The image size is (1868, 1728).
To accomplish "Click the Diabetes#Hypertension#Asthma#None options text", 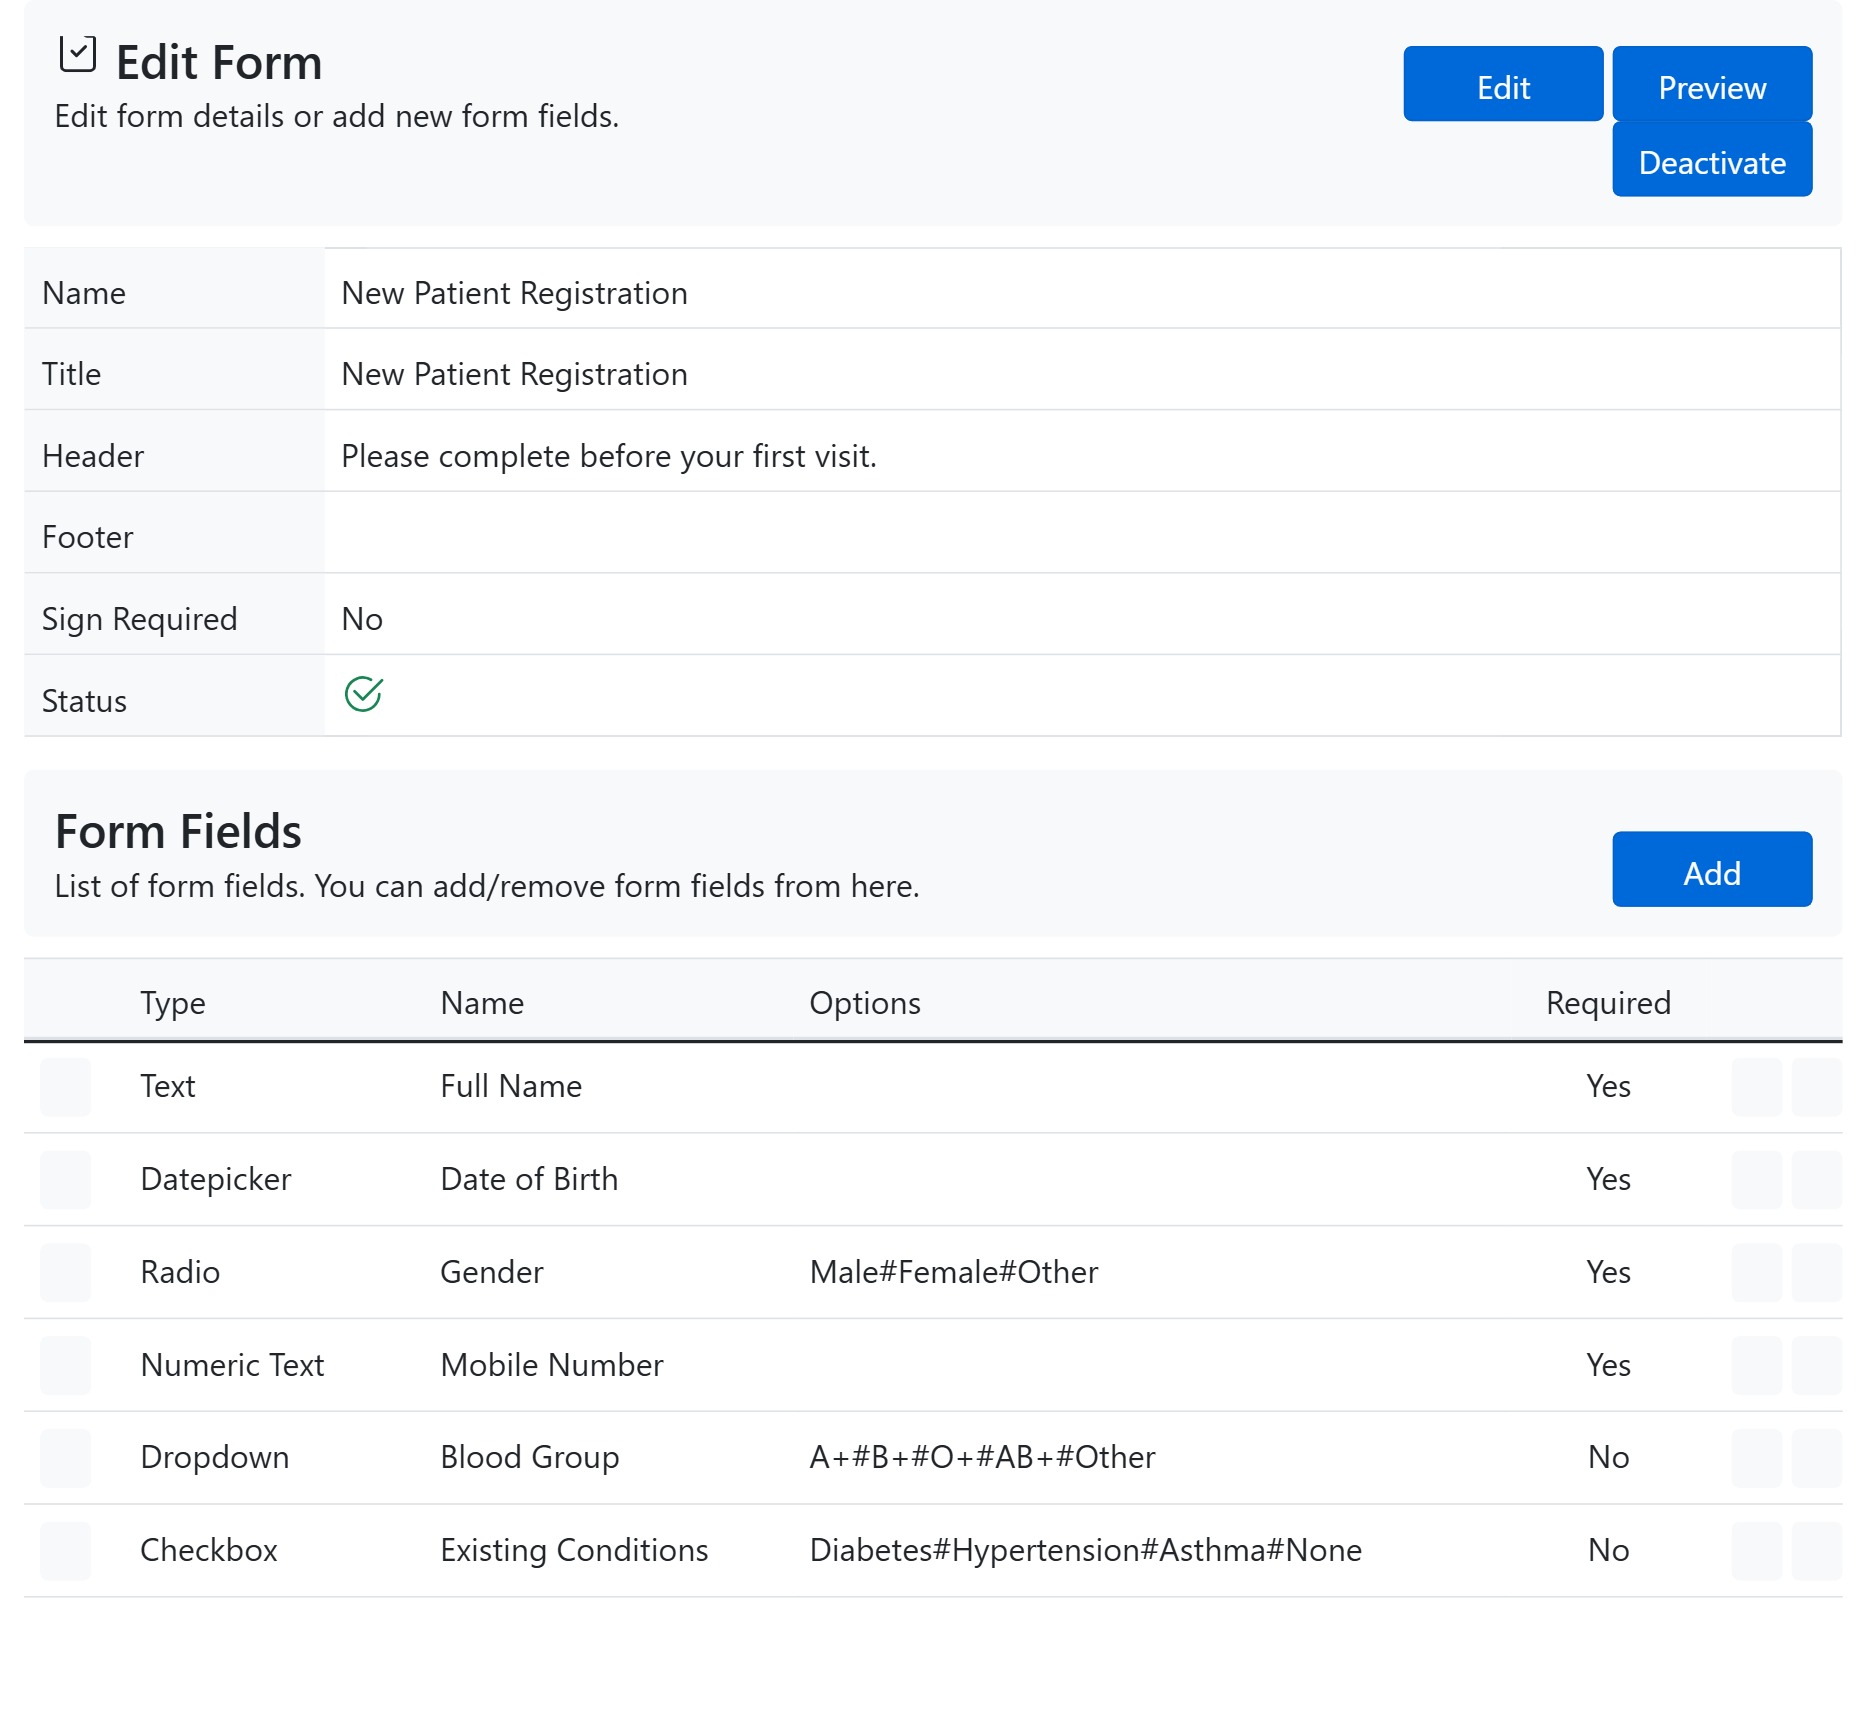I will pos(1085,1550).
